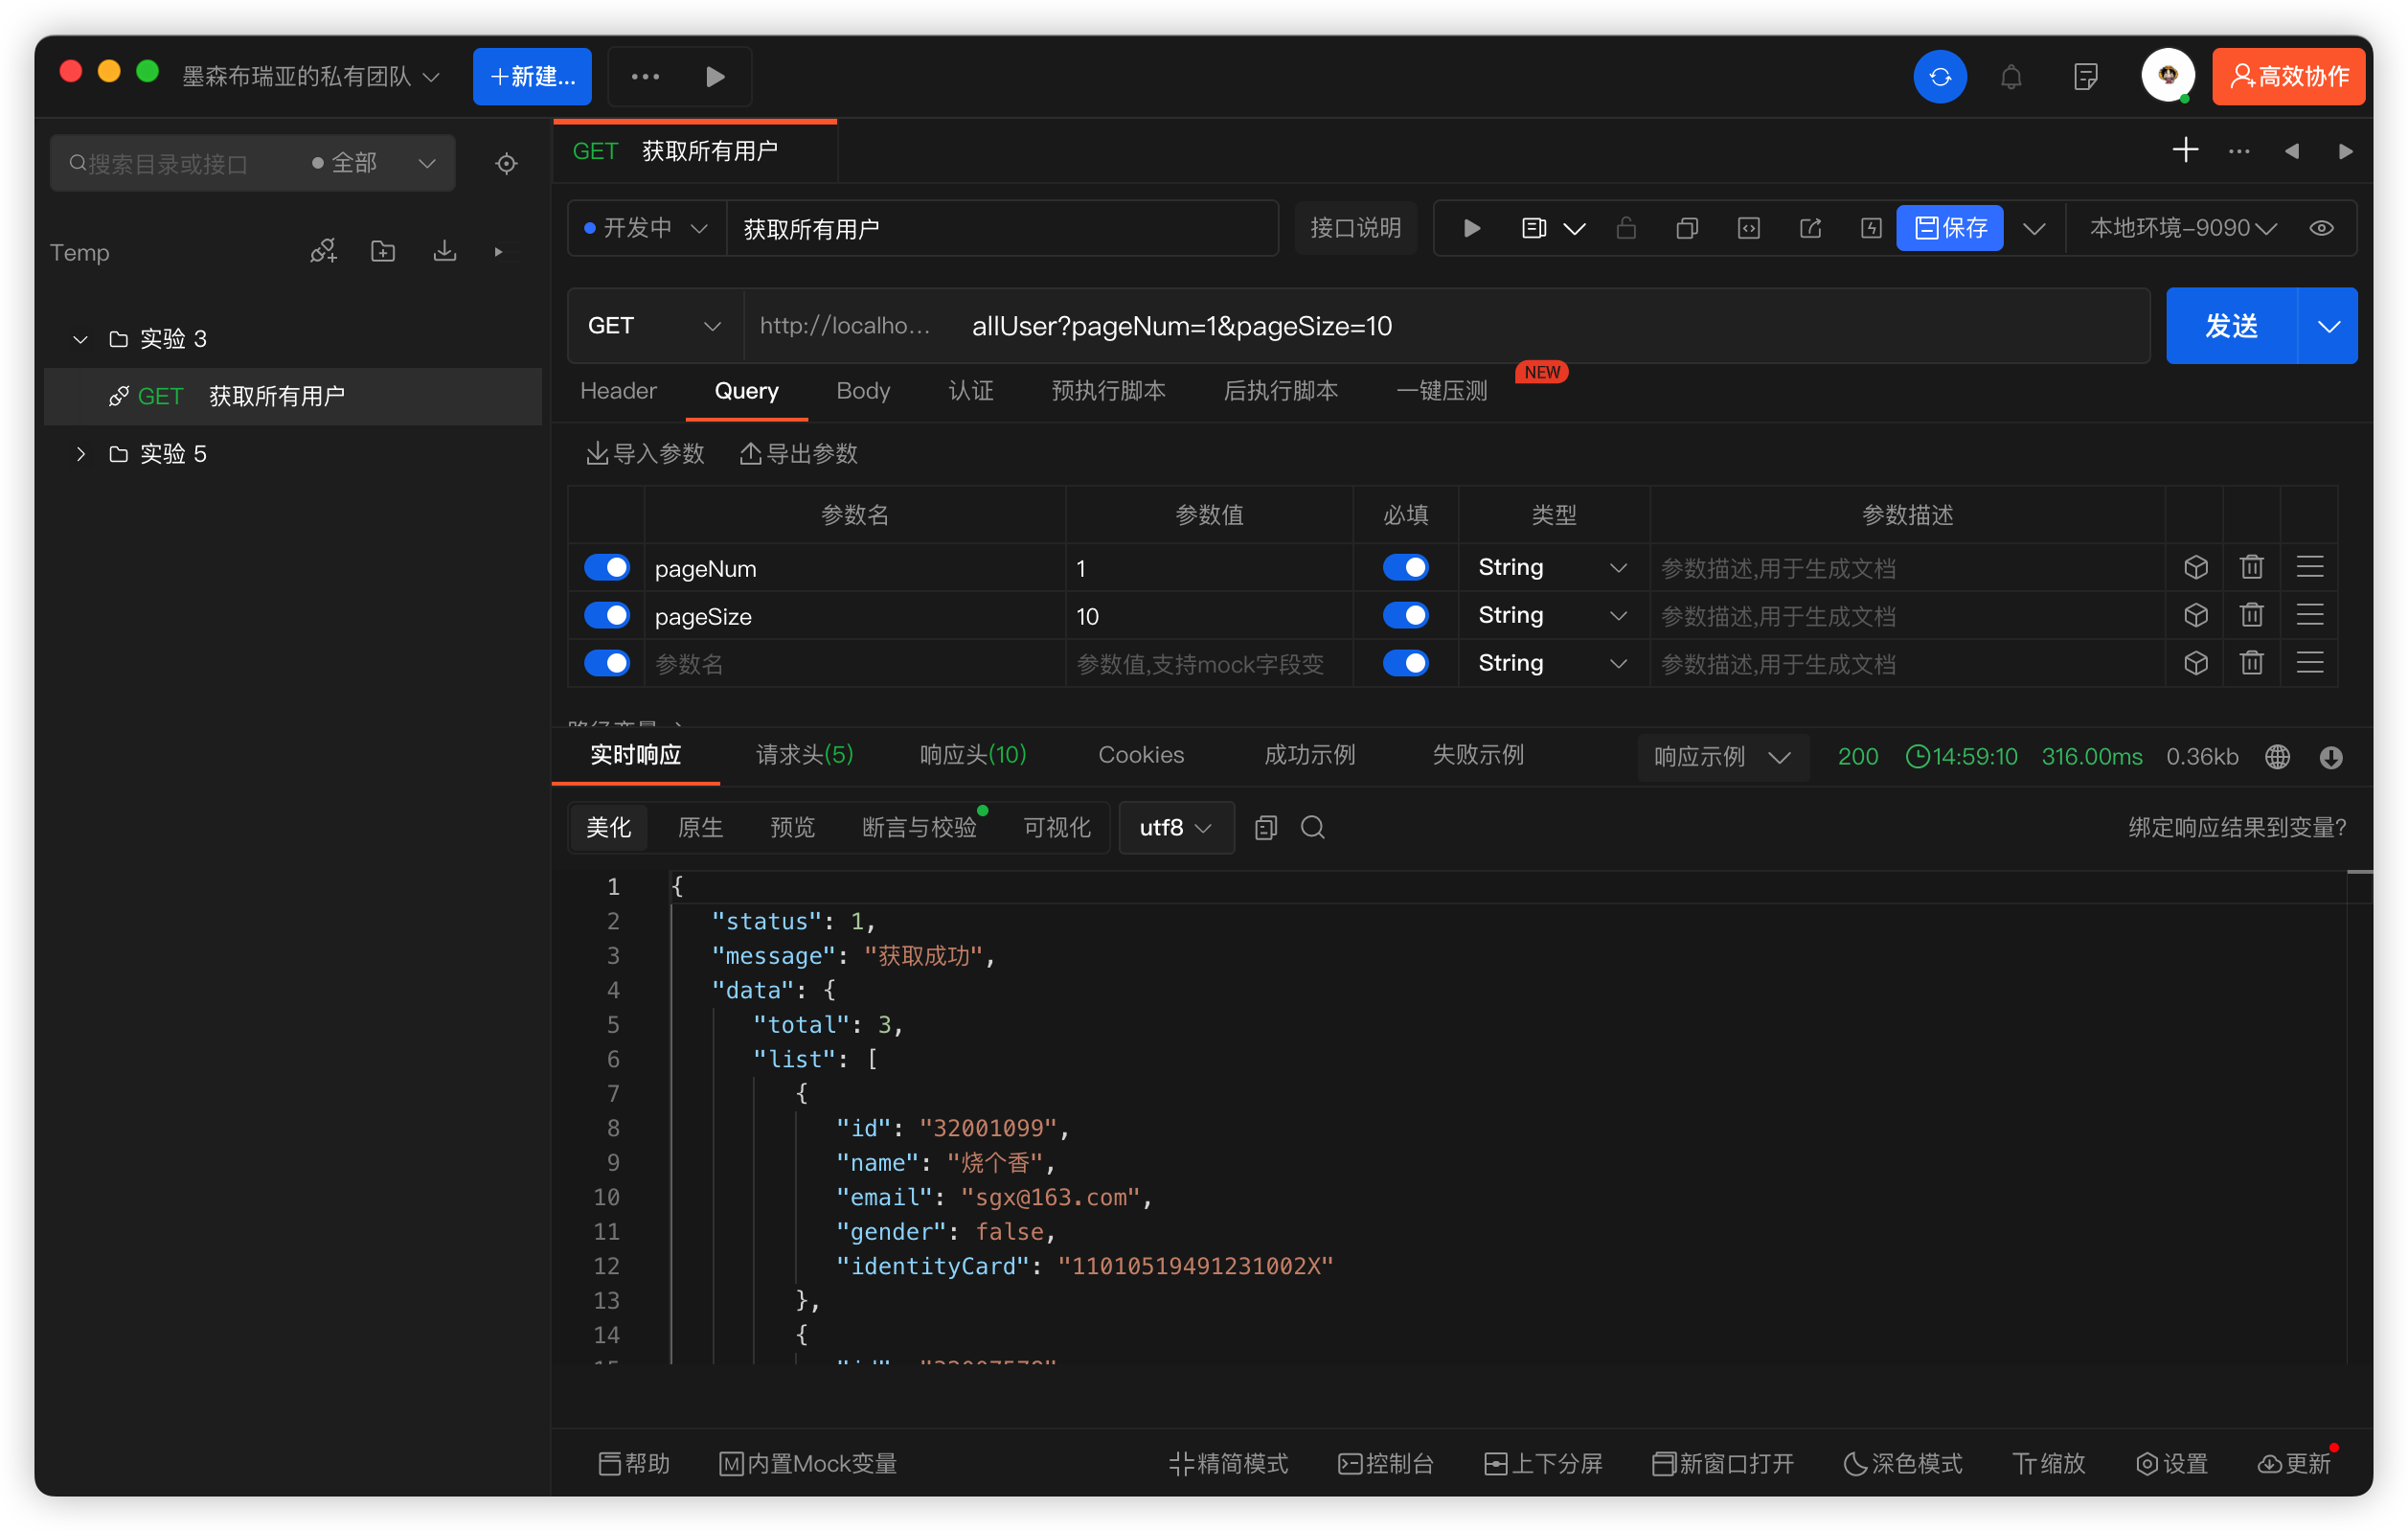Open the 响应示例 dropdown

(x=1721, y=756)
